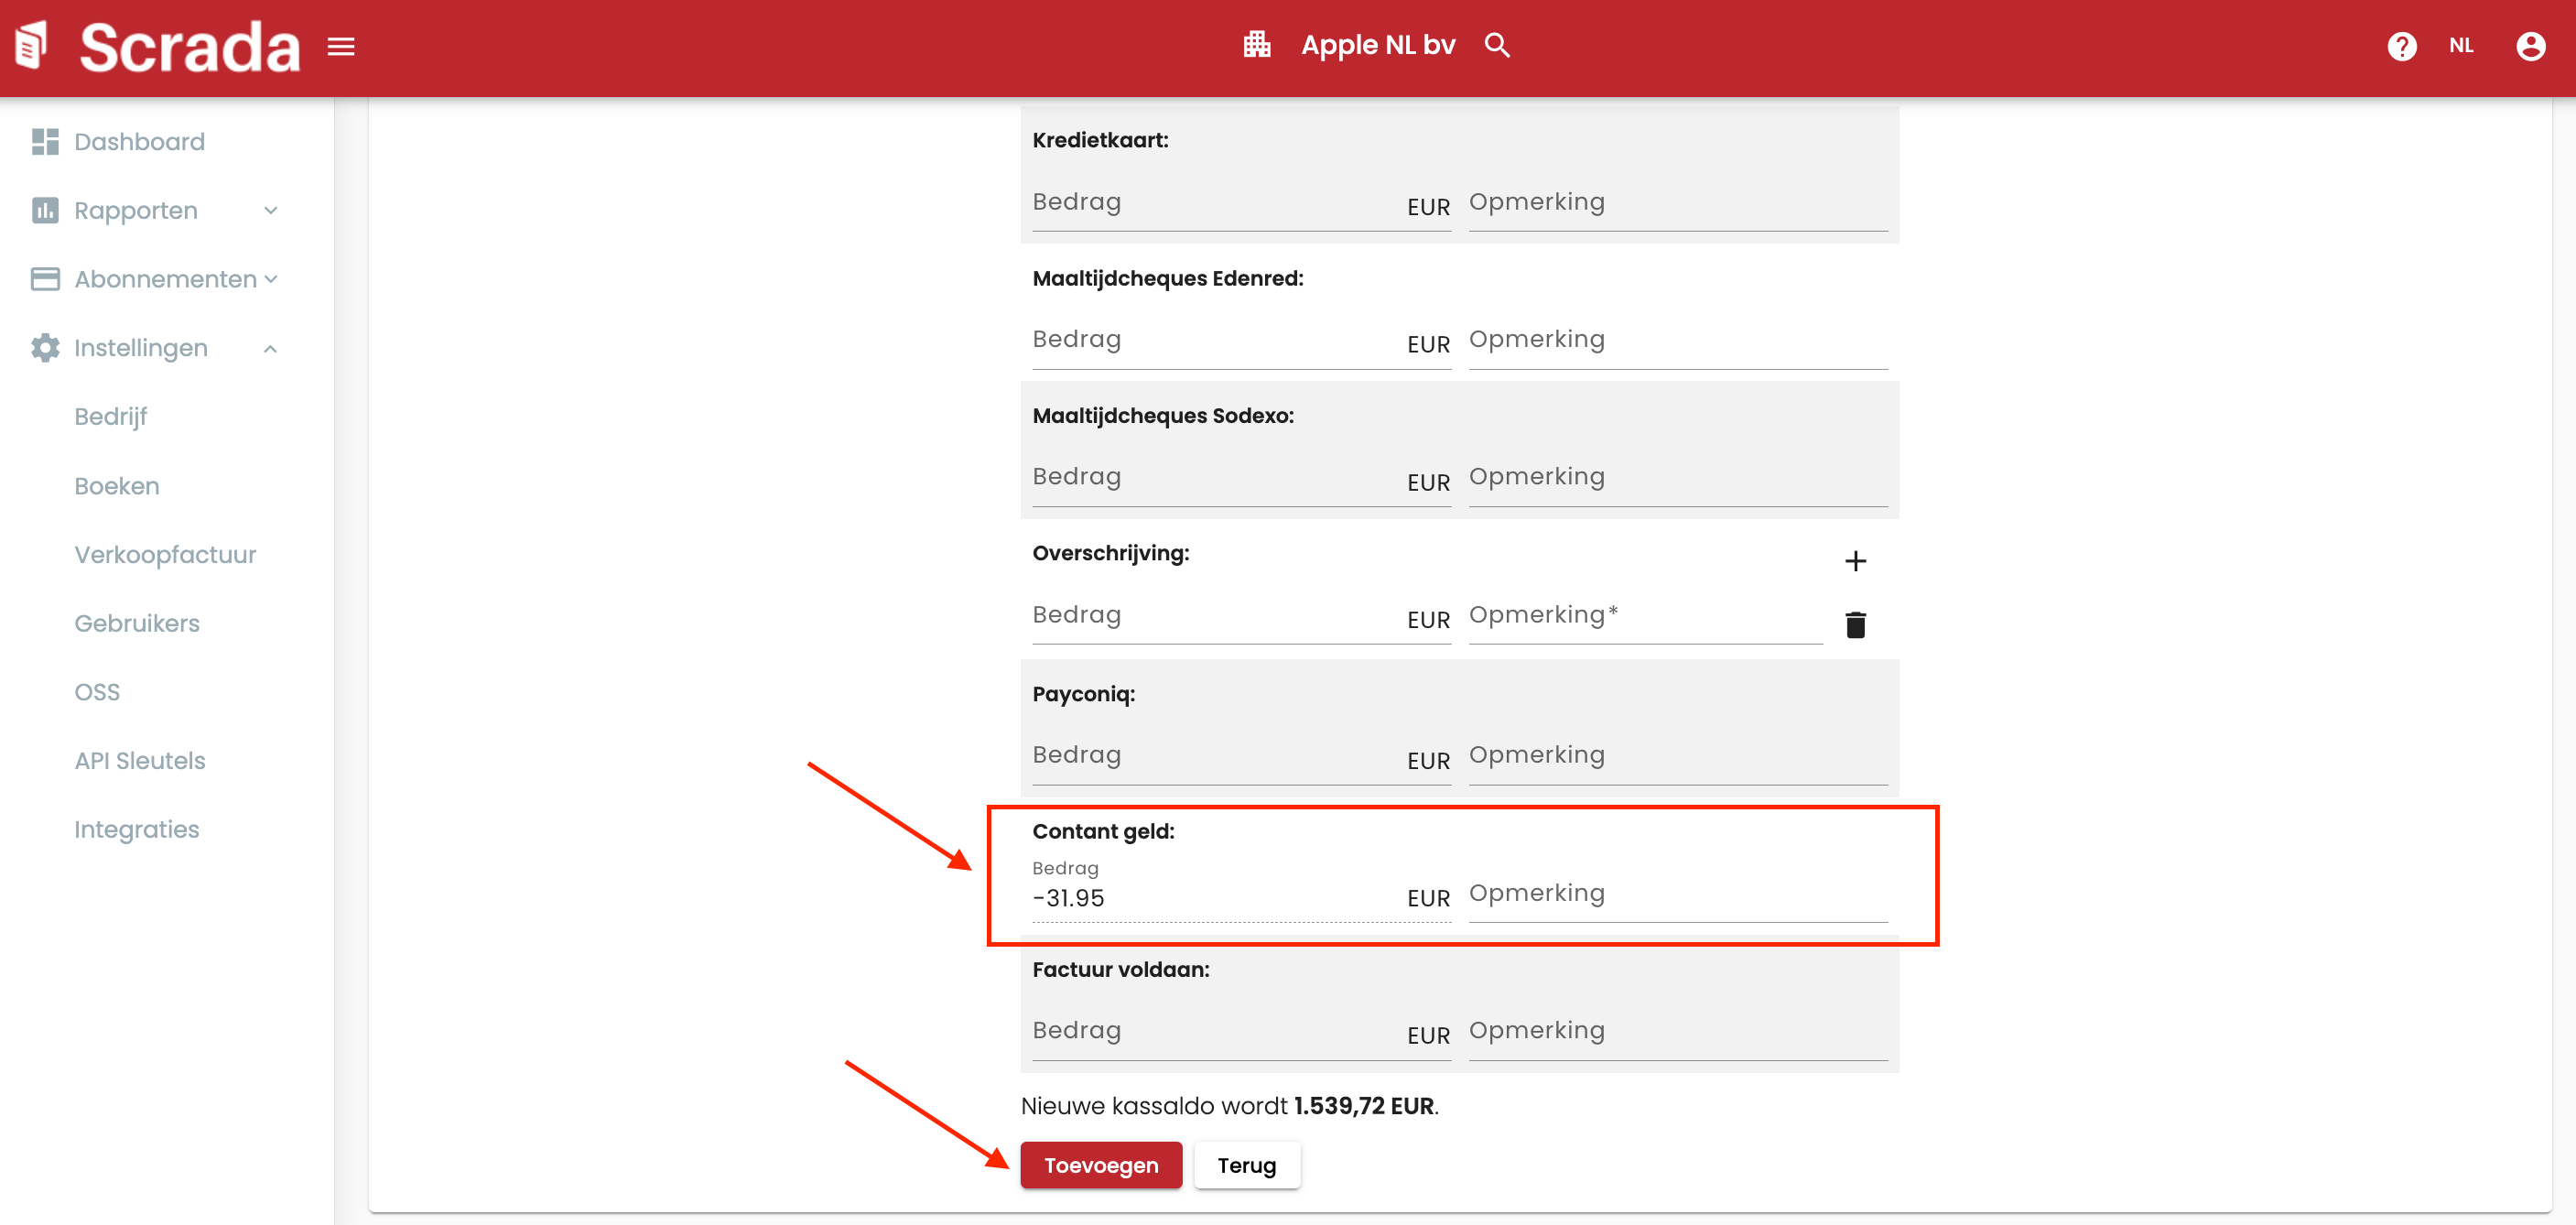Open the API Sleutels settings page
This screenshot has width=2576, height=1225.
point(140,761)
